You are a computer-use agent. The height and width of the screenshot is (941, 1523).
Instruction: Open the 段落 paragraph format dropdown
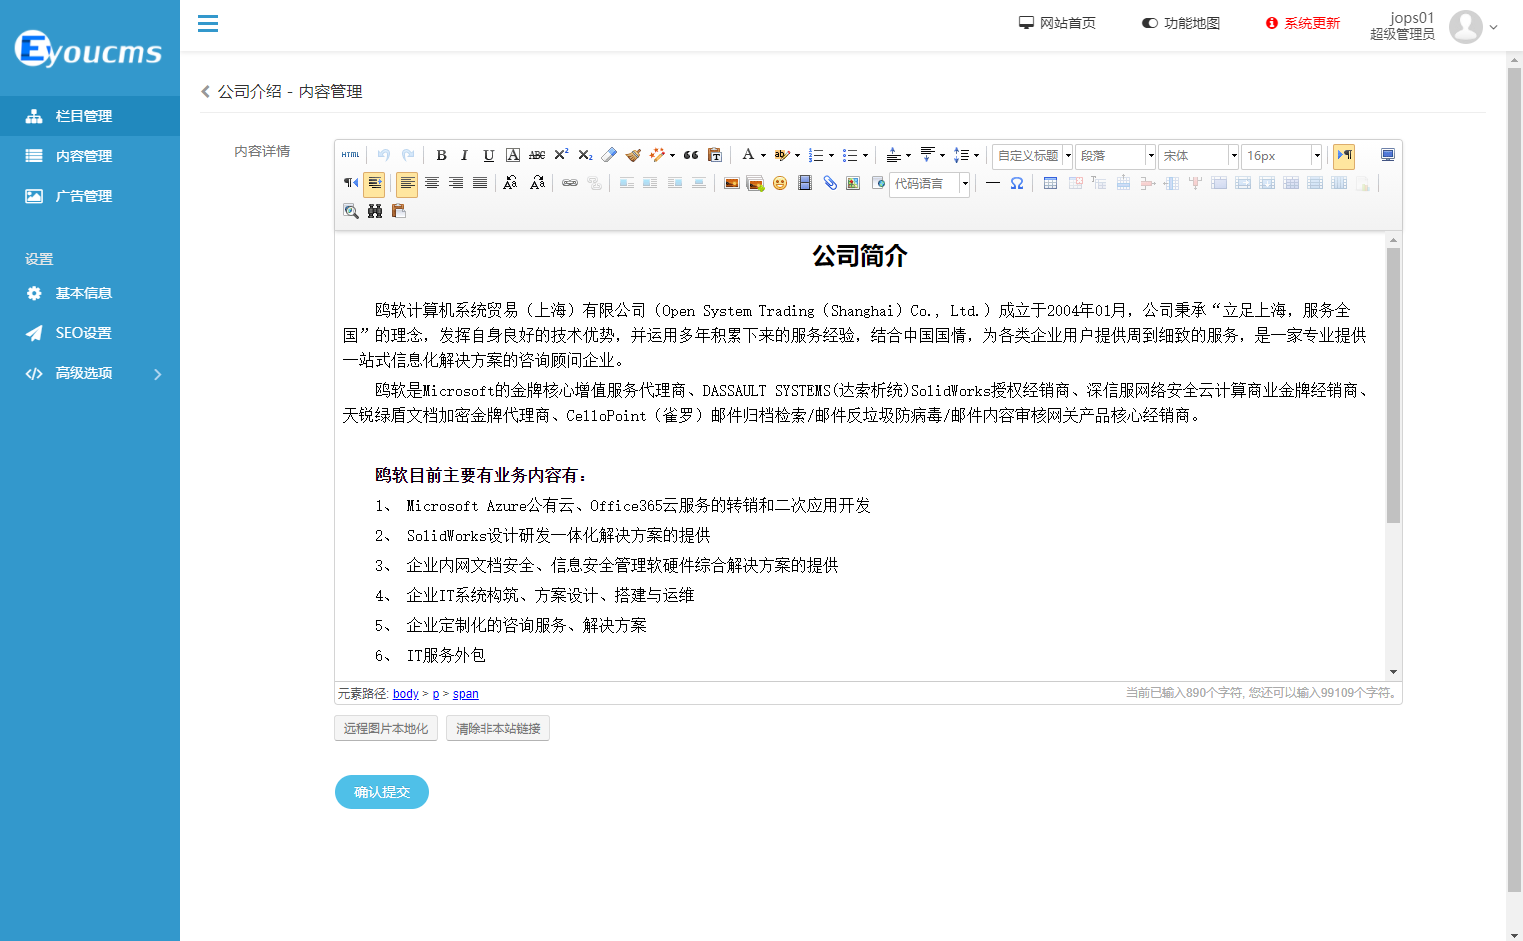click(x=1115, y=156)
